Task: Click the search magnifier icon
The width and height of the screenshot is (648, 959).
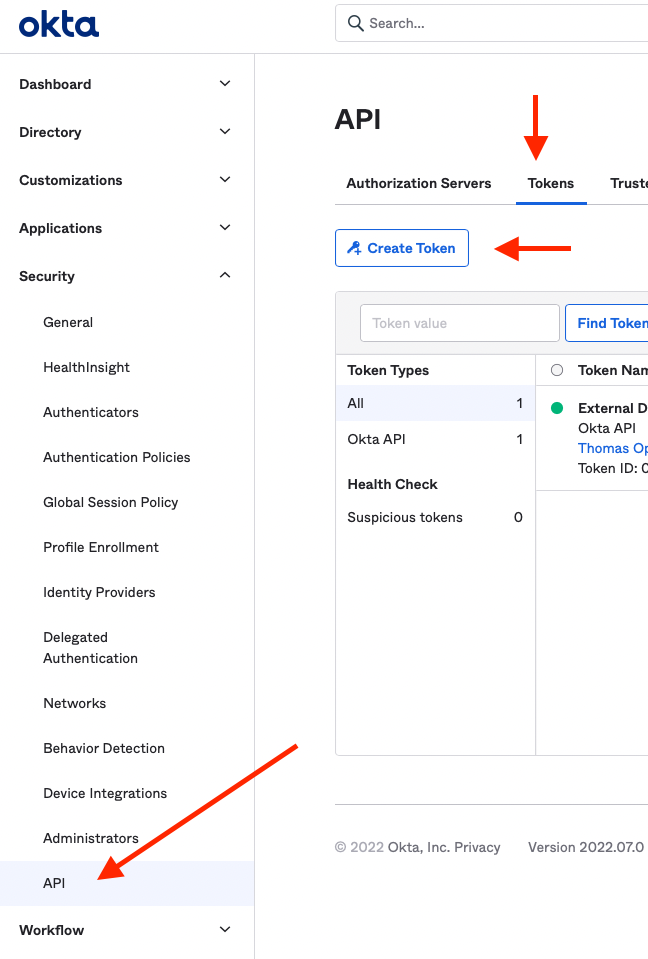Action: 355,23
